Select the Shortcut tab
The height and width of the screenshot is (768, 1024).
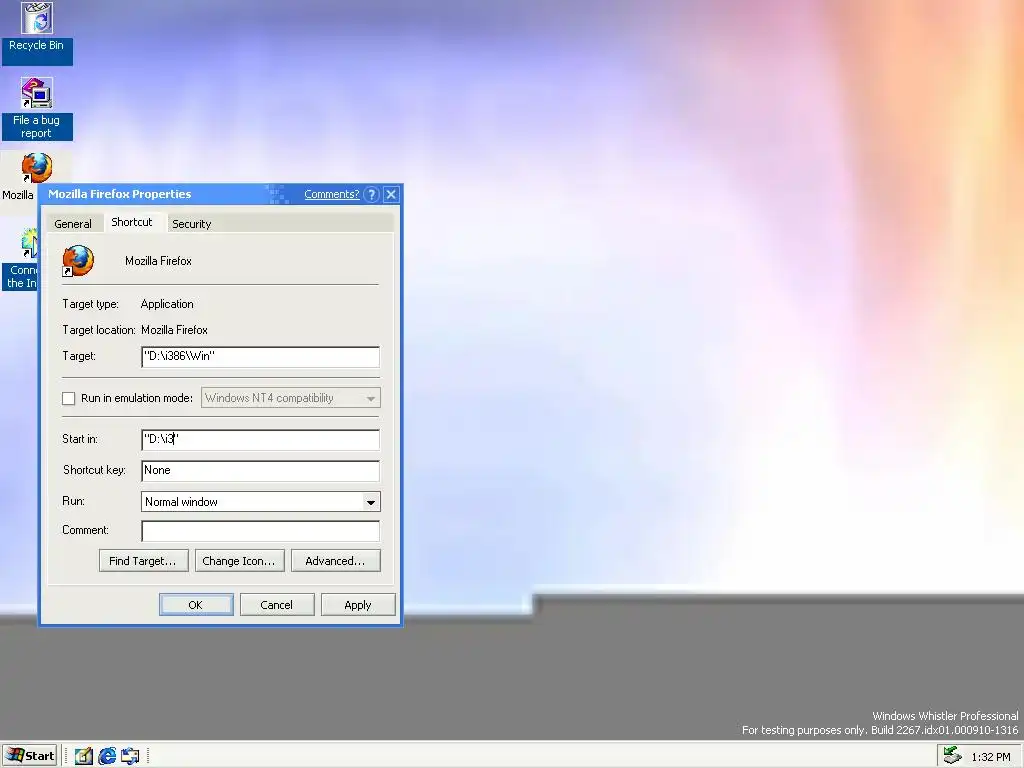pyautogui.click(x=132, y=222)
